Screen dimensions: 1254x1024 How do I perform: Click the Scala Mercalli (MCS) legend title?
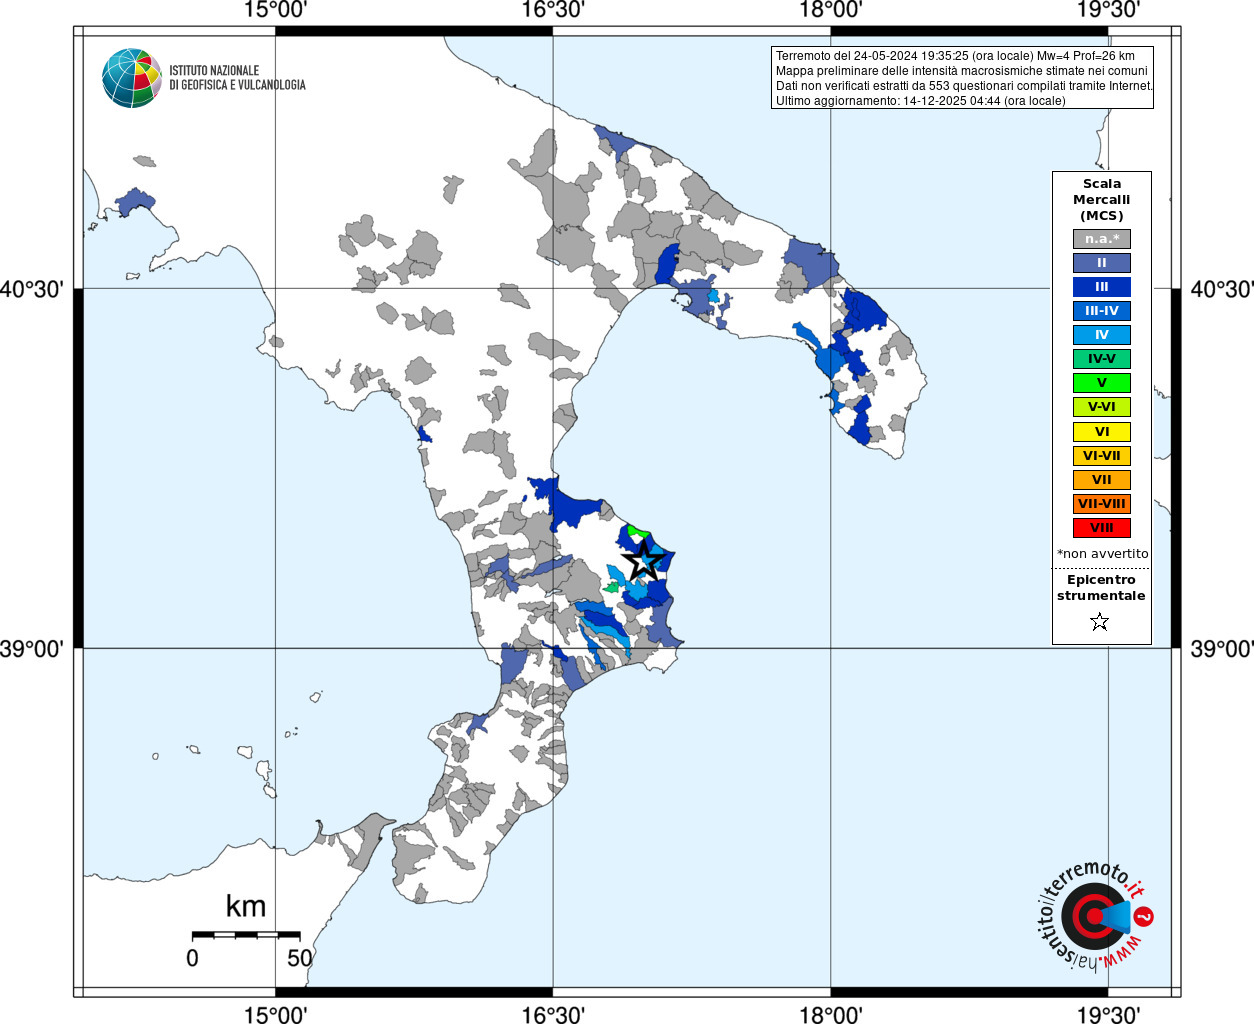[x=1101, y=200]
